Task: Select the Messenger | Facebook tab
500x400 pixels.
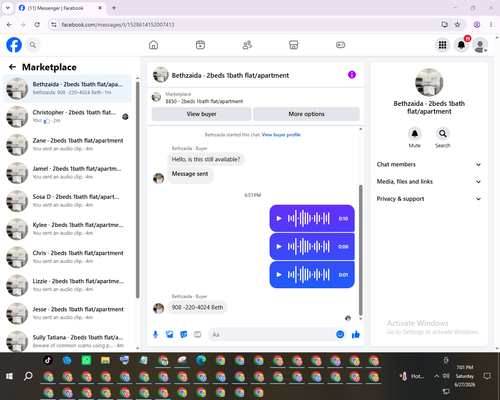Action: click(x=60, y=8)
